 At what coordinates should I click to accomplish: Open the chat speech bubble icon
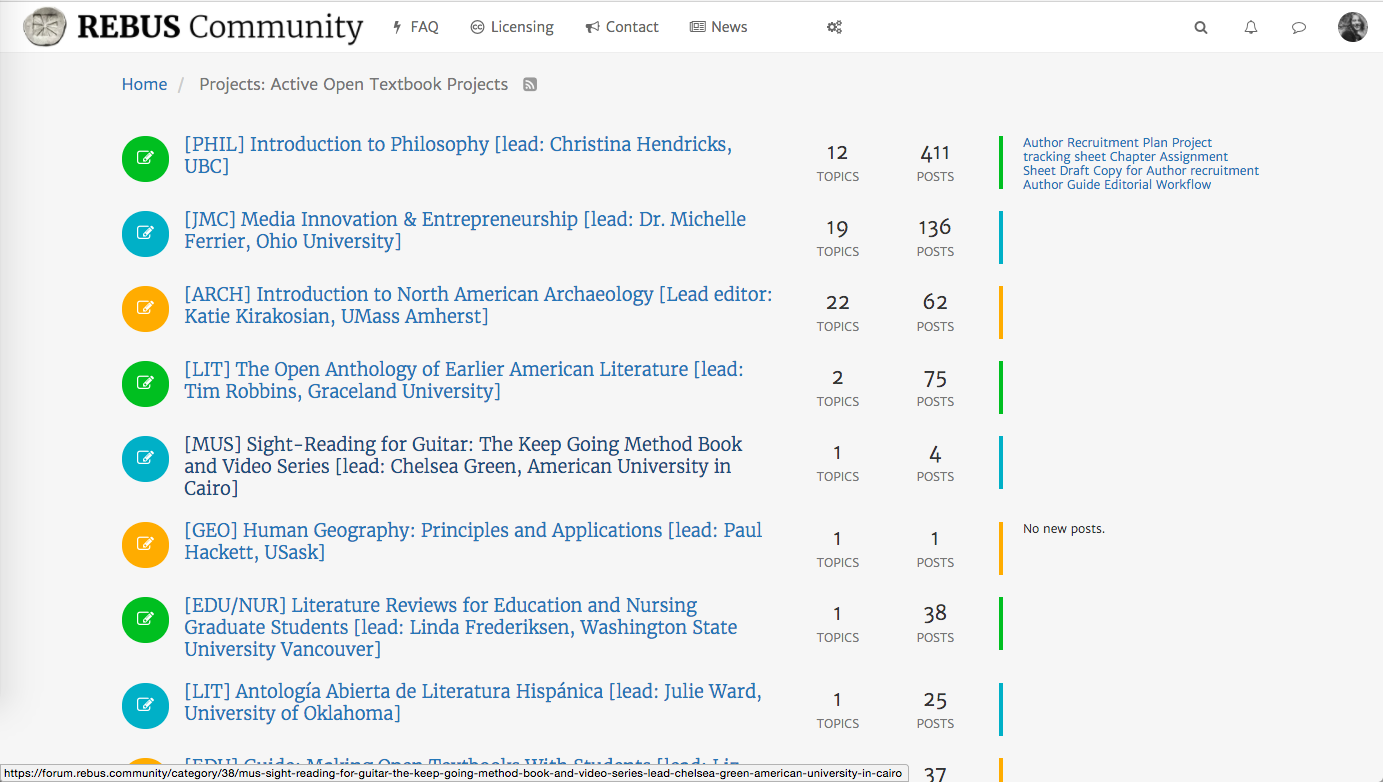click(1299, 28)
